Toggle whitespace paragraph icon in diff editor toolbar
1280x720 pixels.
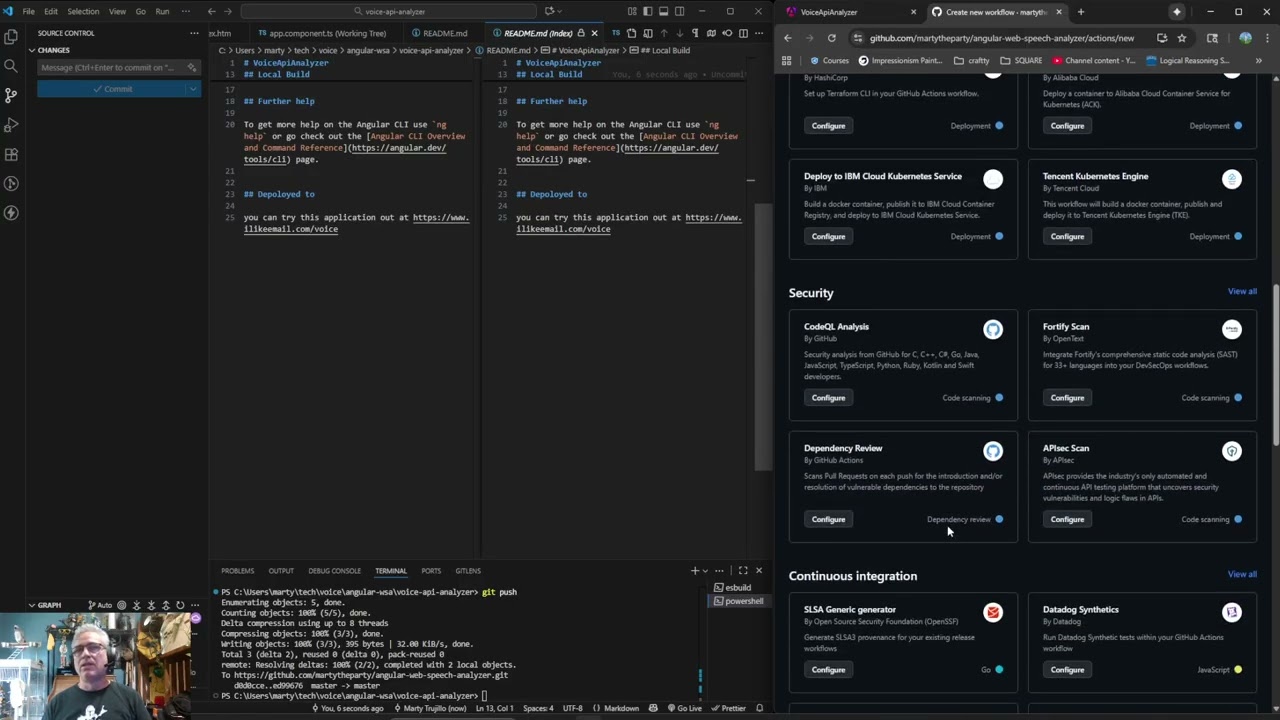click(x=695, y=33)
